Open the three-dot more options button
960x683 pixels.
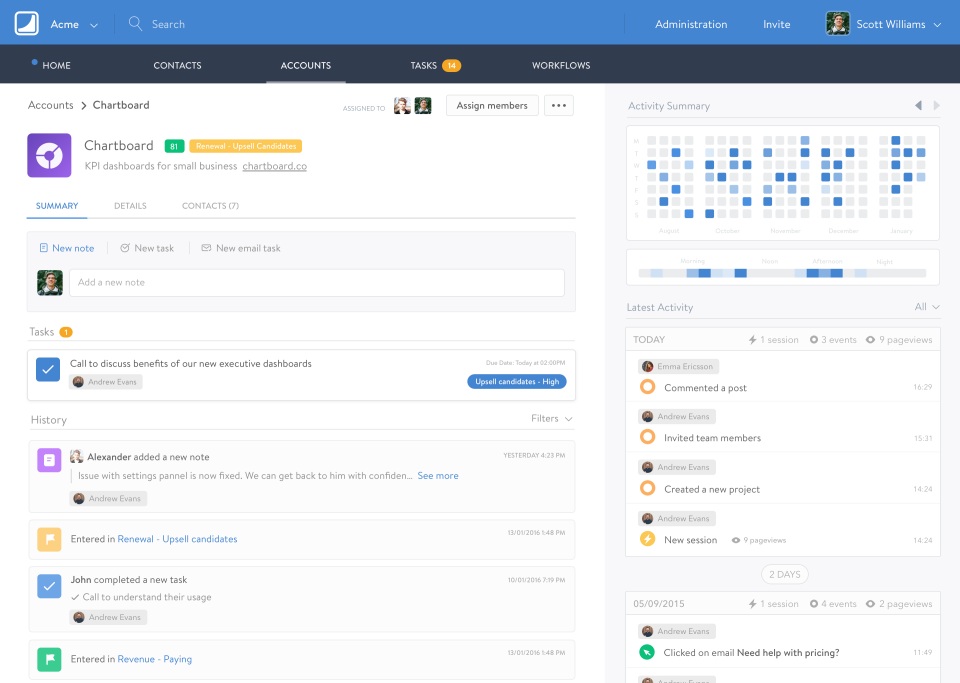pos(558,105)
